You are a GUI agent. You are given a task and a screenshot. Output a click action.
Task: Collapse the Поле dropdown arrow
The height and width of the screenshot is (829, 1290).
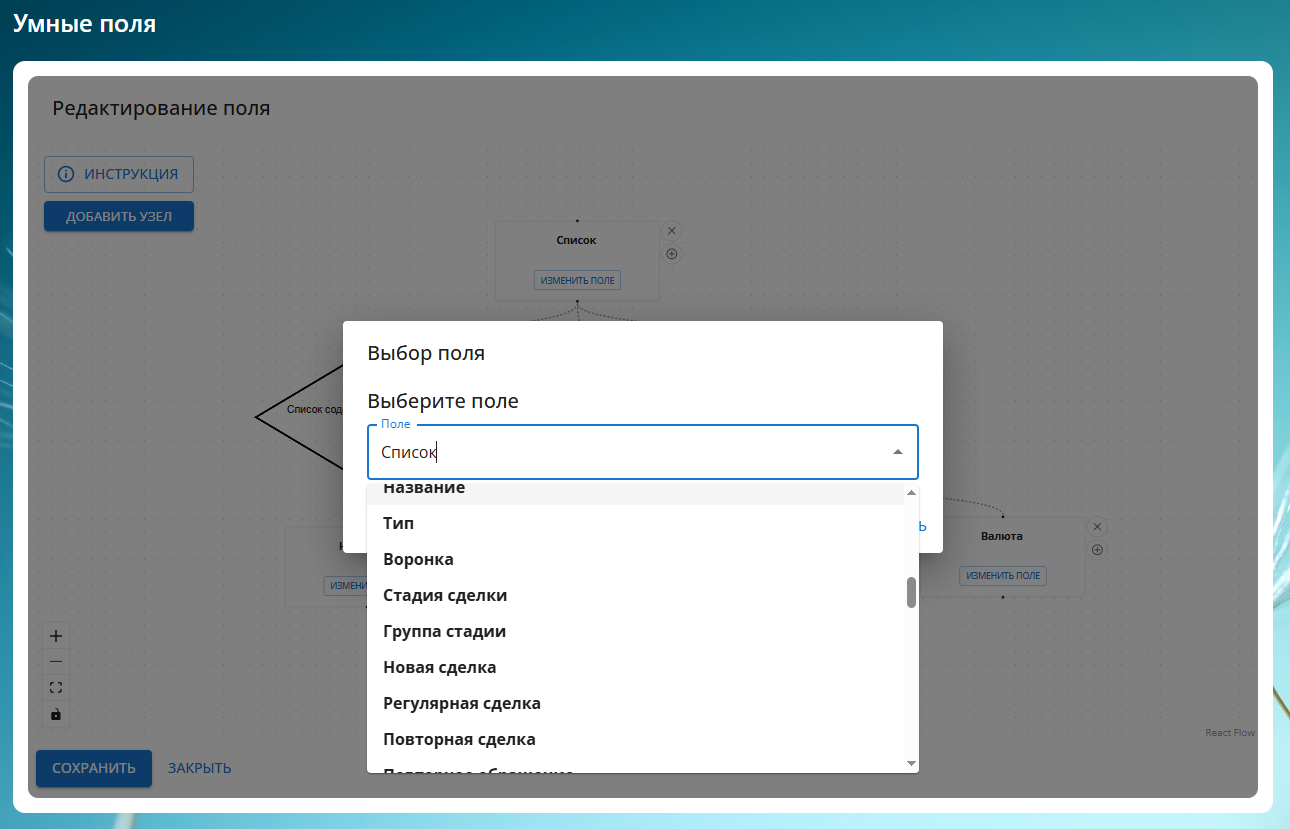pyautogui.click(x=897, y=452)
